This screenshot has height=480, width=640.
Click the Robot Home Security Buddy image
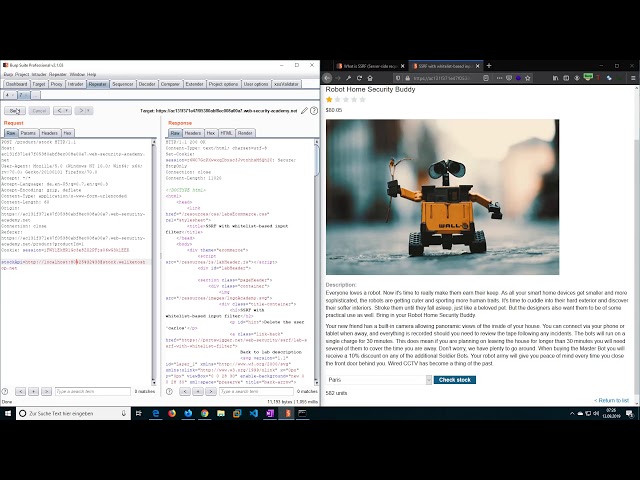[442, 197]
